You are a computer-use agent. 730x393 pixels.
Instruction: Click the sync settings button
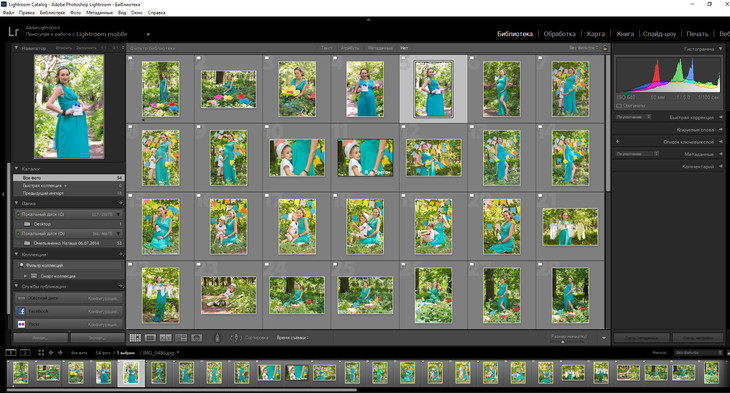[697, 338]
